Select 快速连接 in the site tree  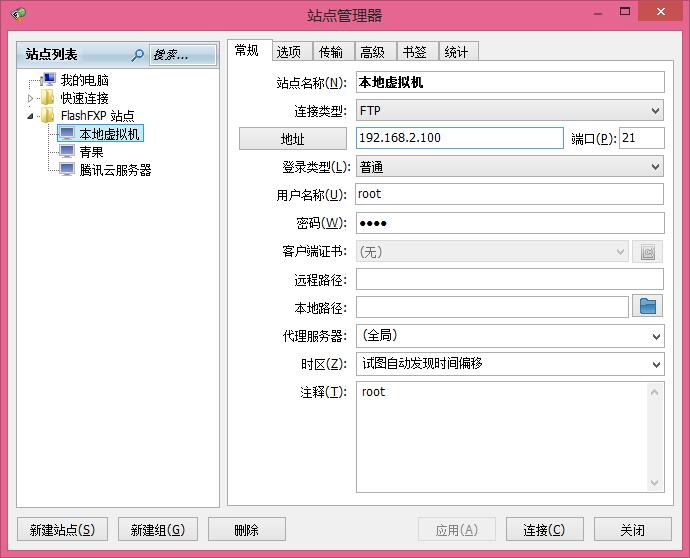point(84,98)
